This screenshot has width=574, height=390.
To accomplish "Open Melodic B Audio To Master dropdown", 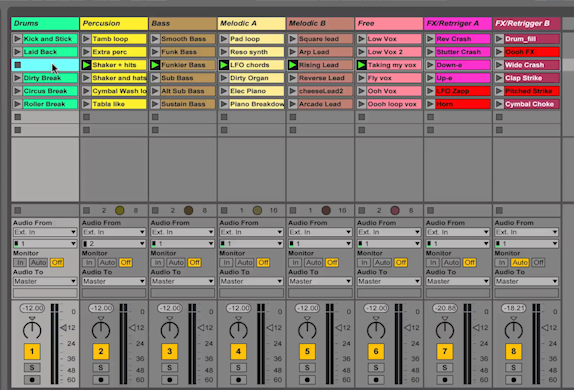I will pyautogui.click(x=320, y=281).
